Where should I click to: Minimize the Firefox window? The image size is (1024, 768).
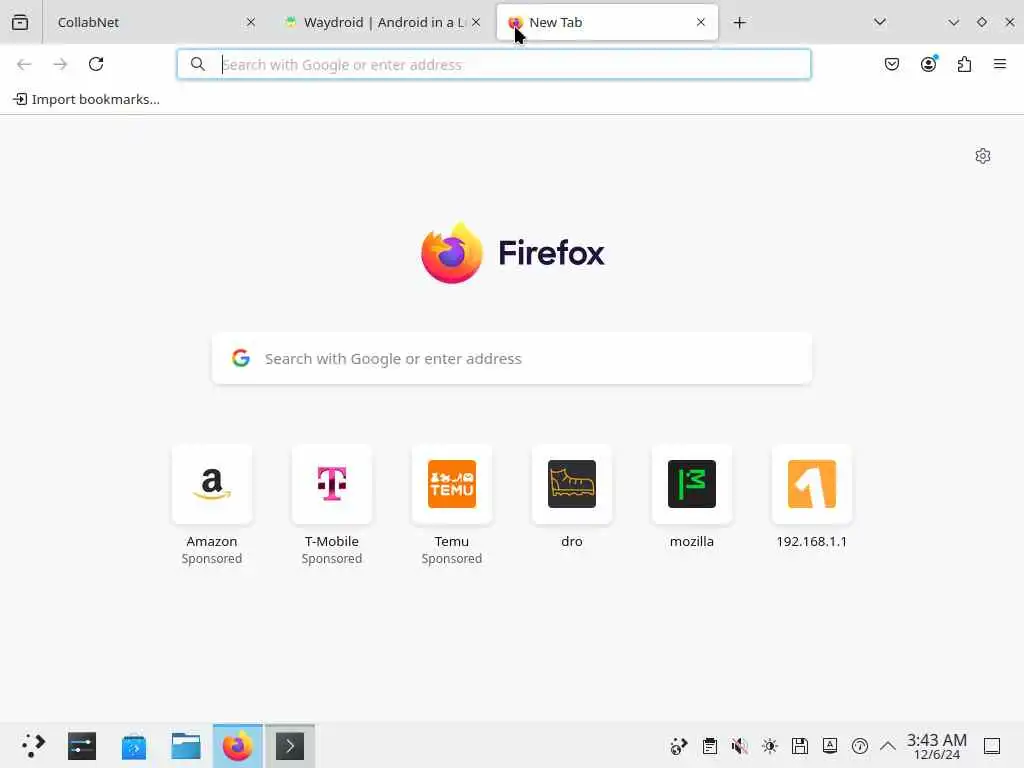953,22
